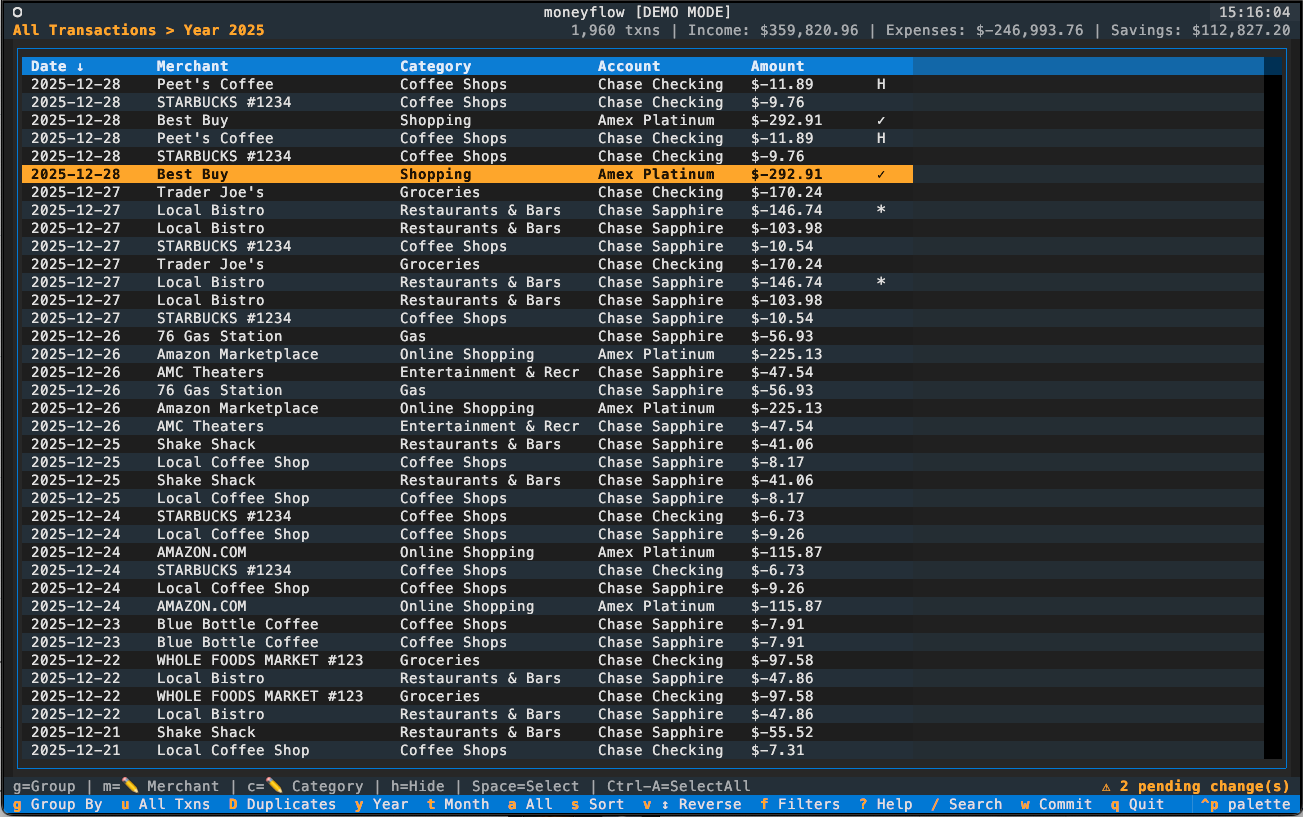1303x817 pixels.
Task: Select the Year time range in footer
Action: click(382, 804)
